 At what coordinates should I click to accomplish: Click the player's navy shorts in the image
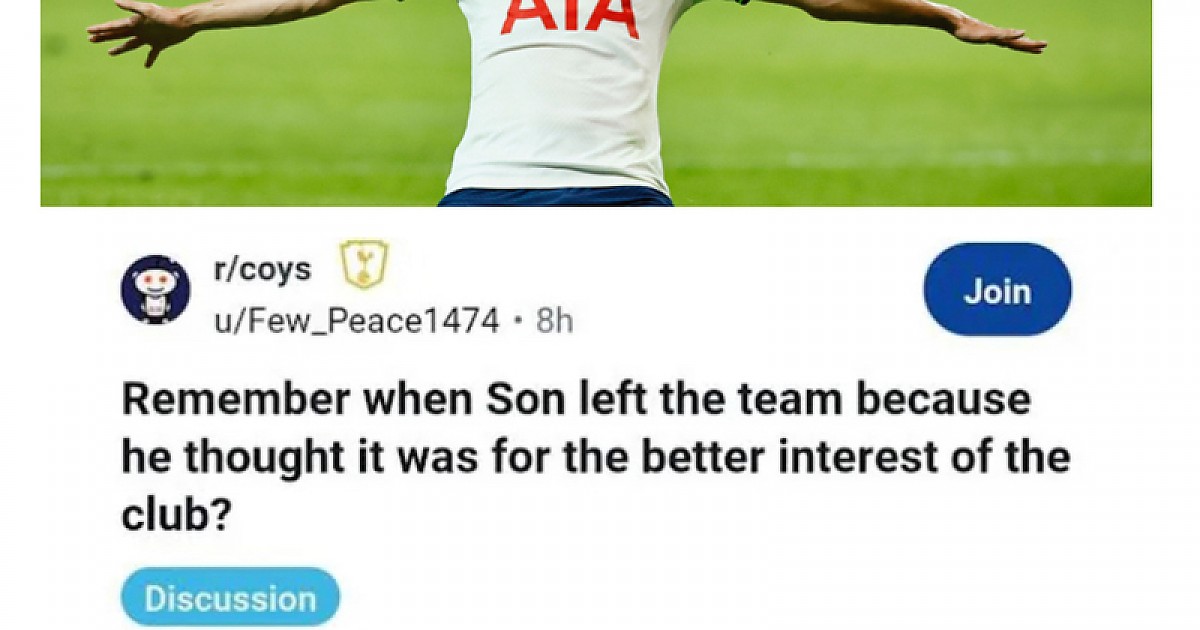[x=556, y=197]
